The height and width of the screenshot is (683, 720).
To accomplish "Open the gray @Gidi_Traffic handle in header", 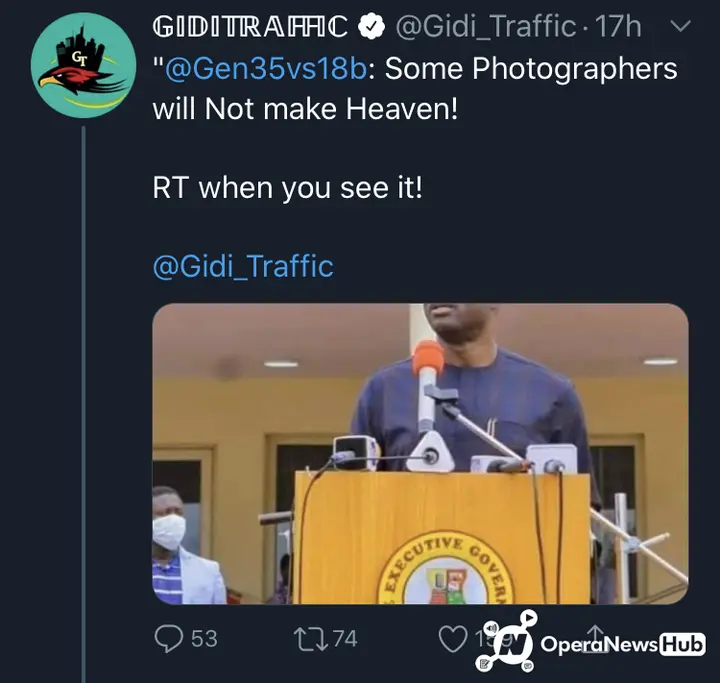I will 485,27.
